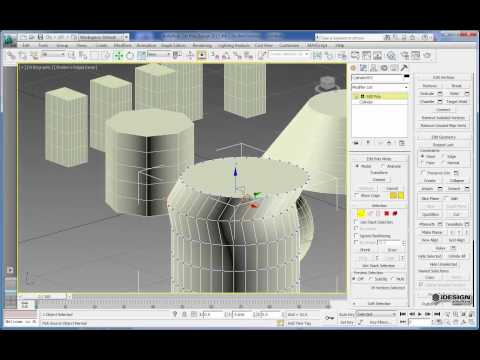Click the Play Animation button
The image size is (480, 360).
420,314
